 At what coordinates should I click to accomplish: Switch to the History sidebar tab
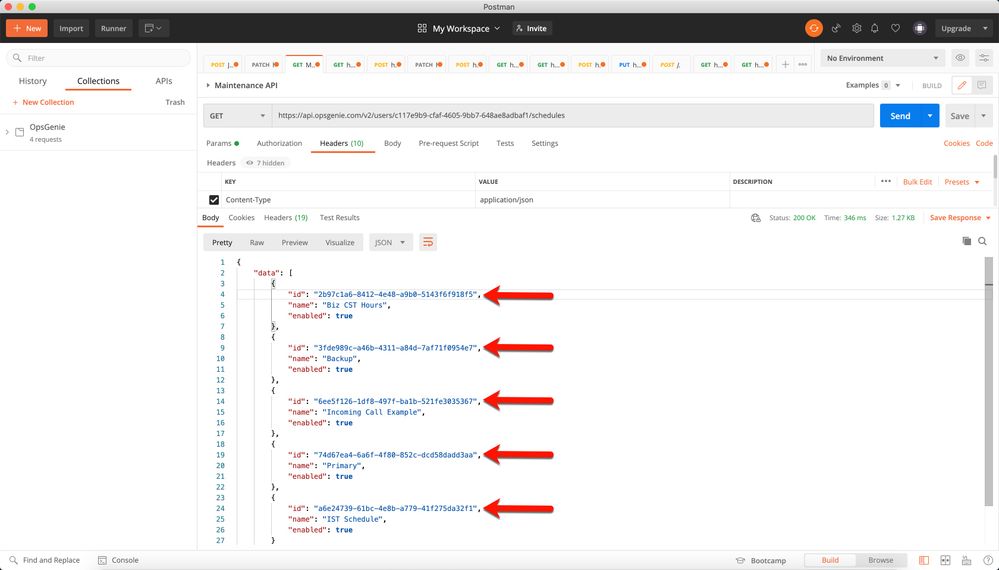coord(32,81)
